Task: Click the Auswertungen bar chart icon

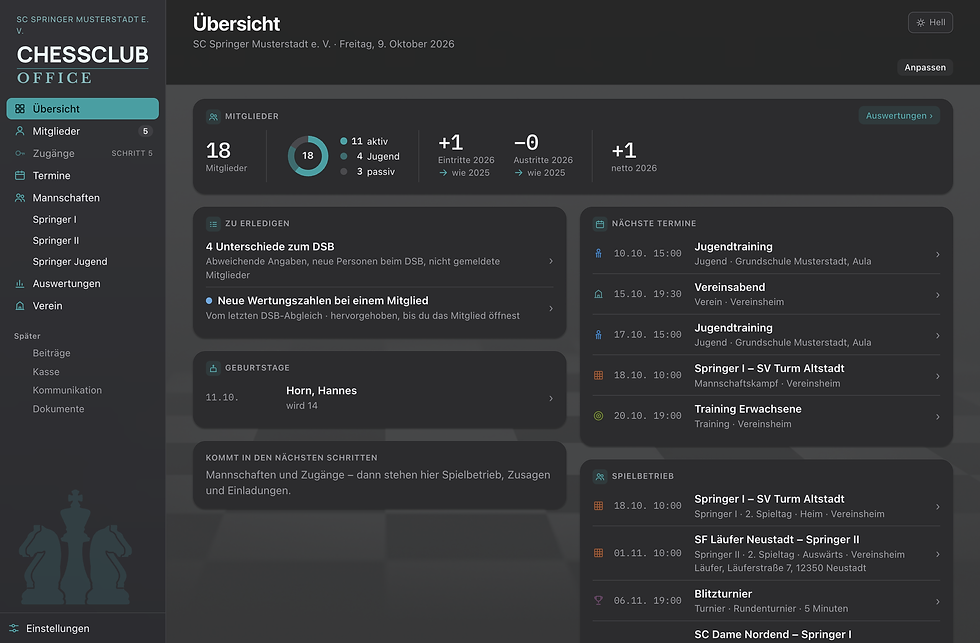Action: click(20, 284)
